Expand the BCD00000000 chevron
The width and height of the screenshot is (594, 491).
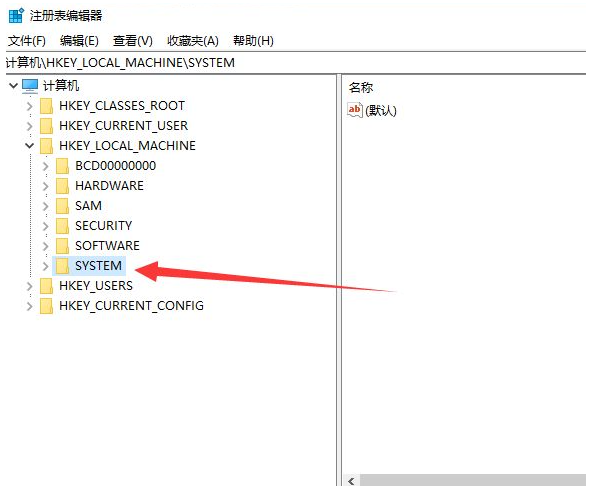point(45,166)
